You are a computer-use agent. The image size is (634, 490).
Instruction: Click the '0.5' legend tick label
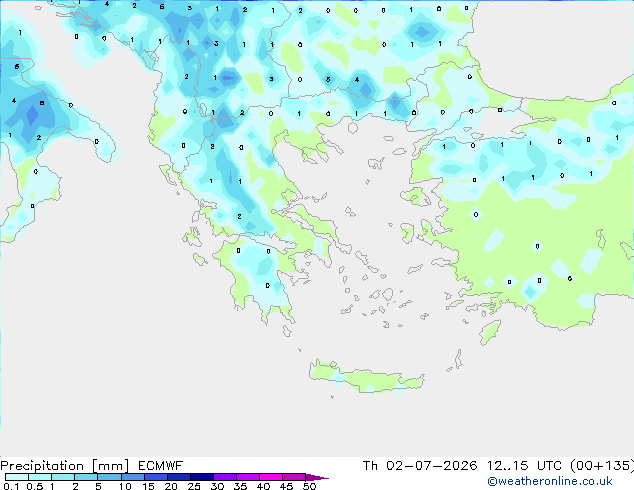coord(35,486)
